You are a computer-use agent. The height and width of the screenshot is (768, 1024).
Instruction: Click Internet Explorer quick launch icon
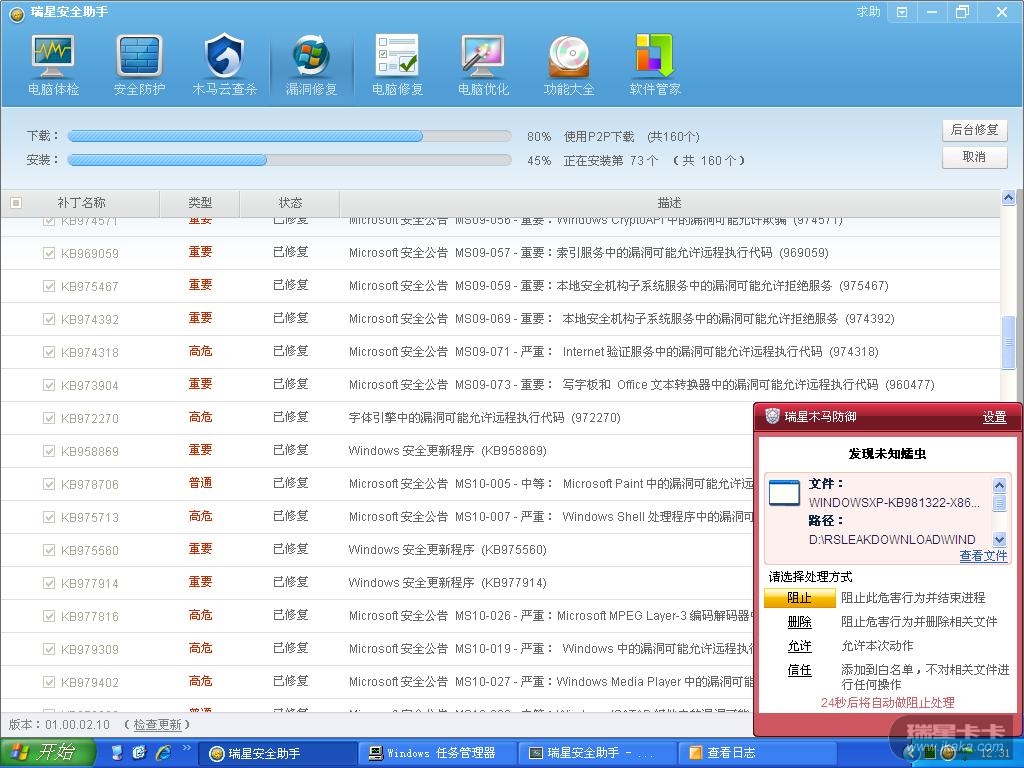click(163, 752)
